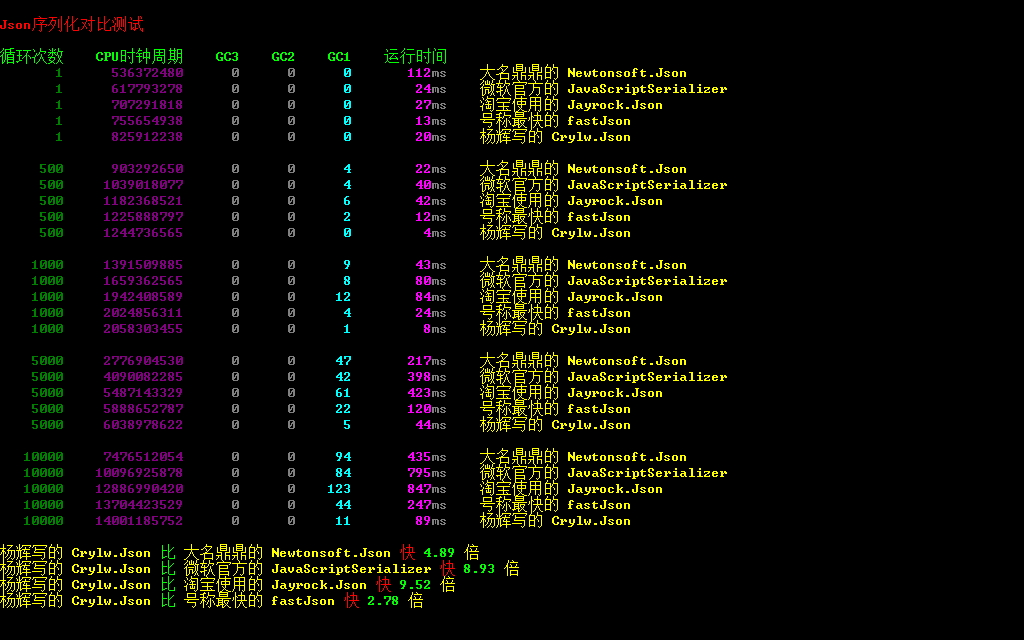Select CPU cycle value 1039018077
Image resolution: width=1024 pixels, height=640 pixels.
(143, 185)
